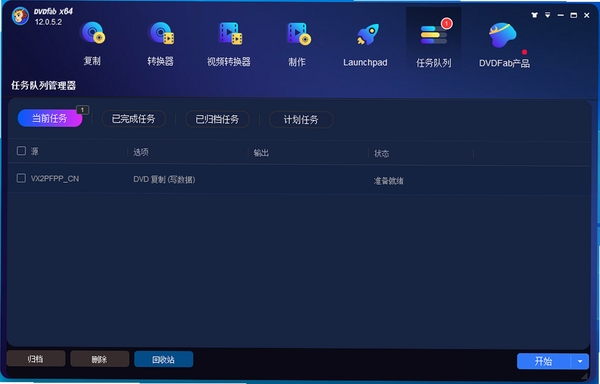
Task: Switch to the 计划任务 tab
Action: coord(301,120)
